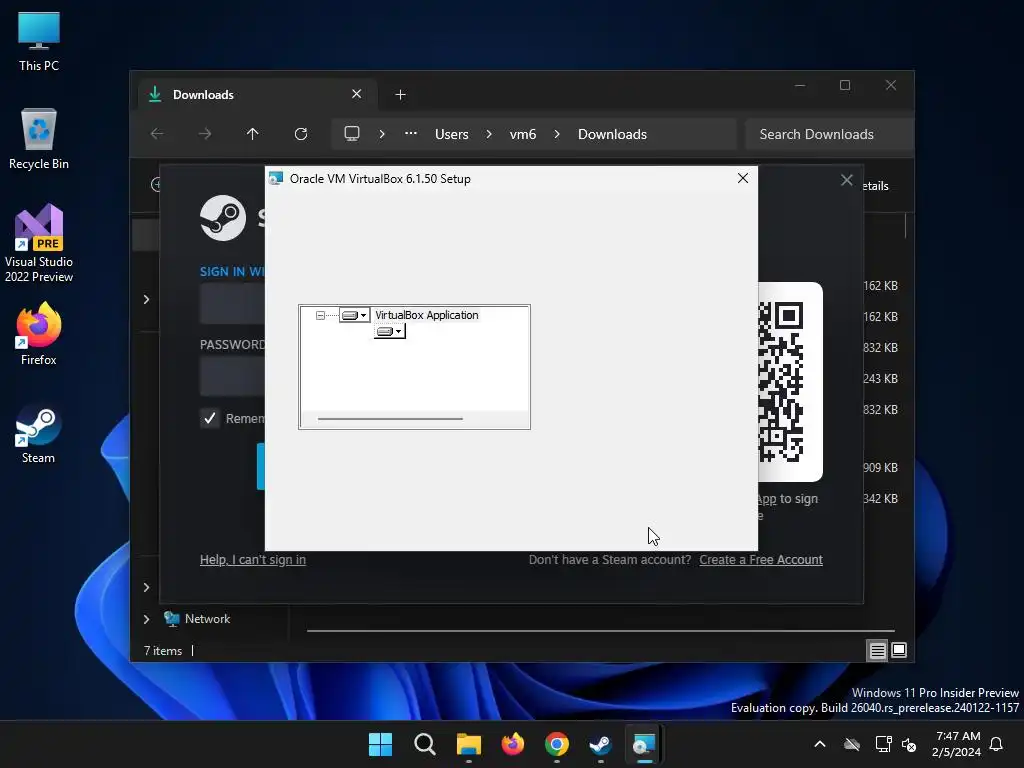Open the muted volume tray icon
Screen dimensions: 1024x768
[x=908, y=744]
